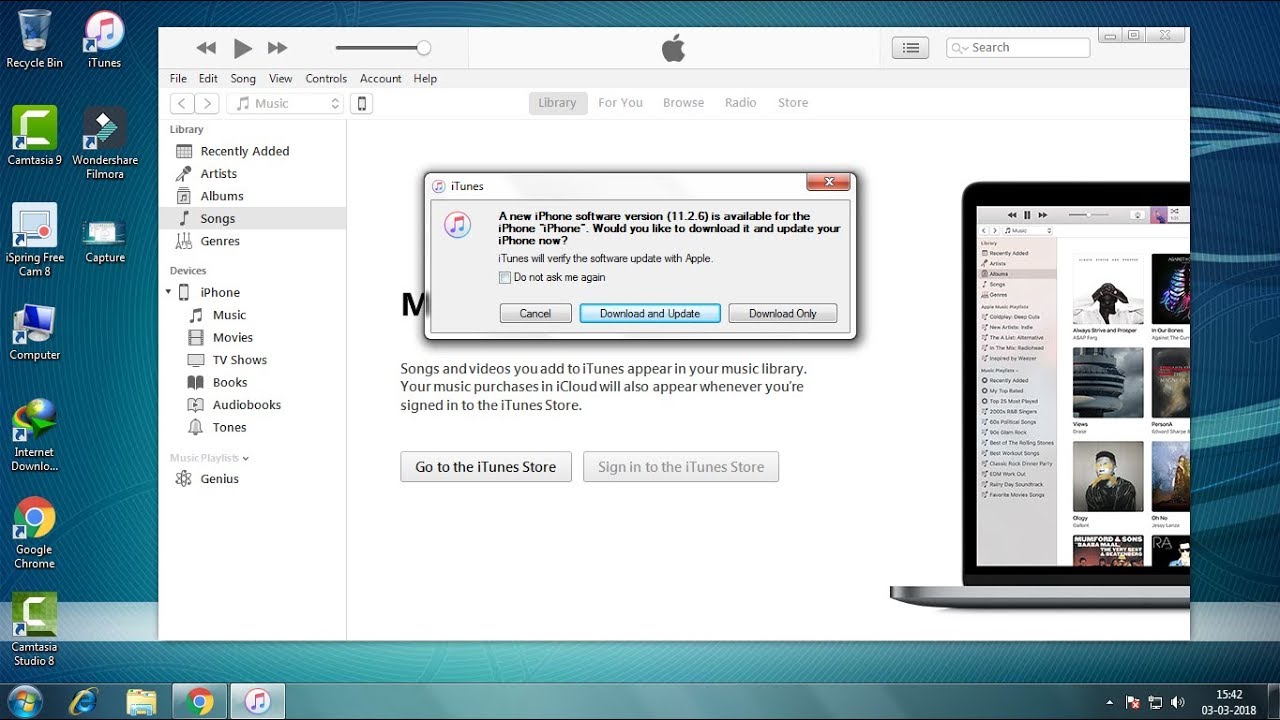The image size is (1280, 720).
Task: Click the Download Only button
Action: point(783,313)
